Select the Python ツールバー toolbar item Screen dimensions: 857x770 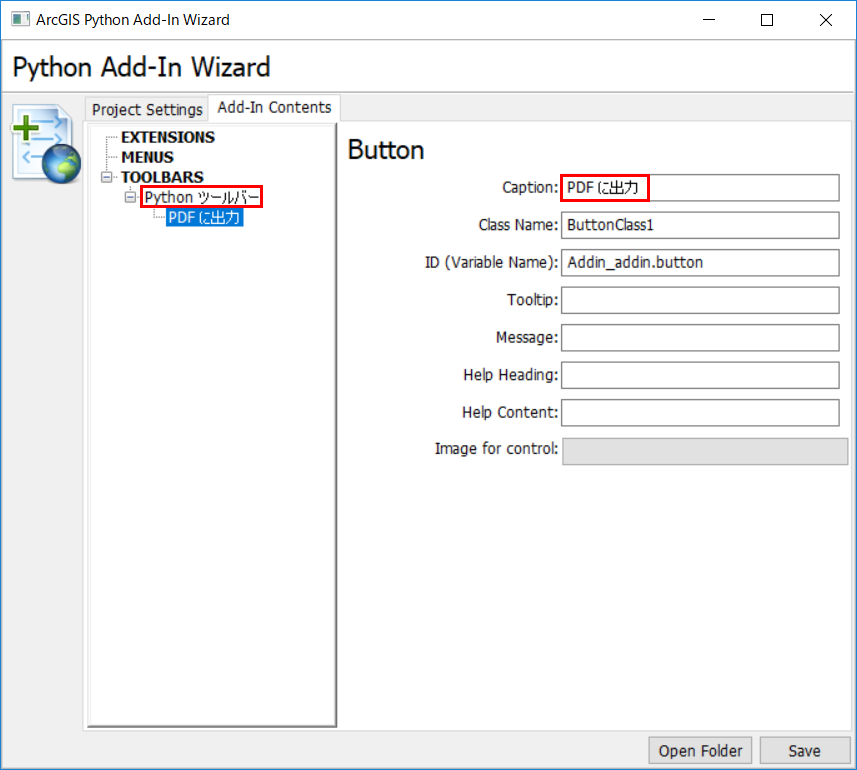[x=201, y=197]
